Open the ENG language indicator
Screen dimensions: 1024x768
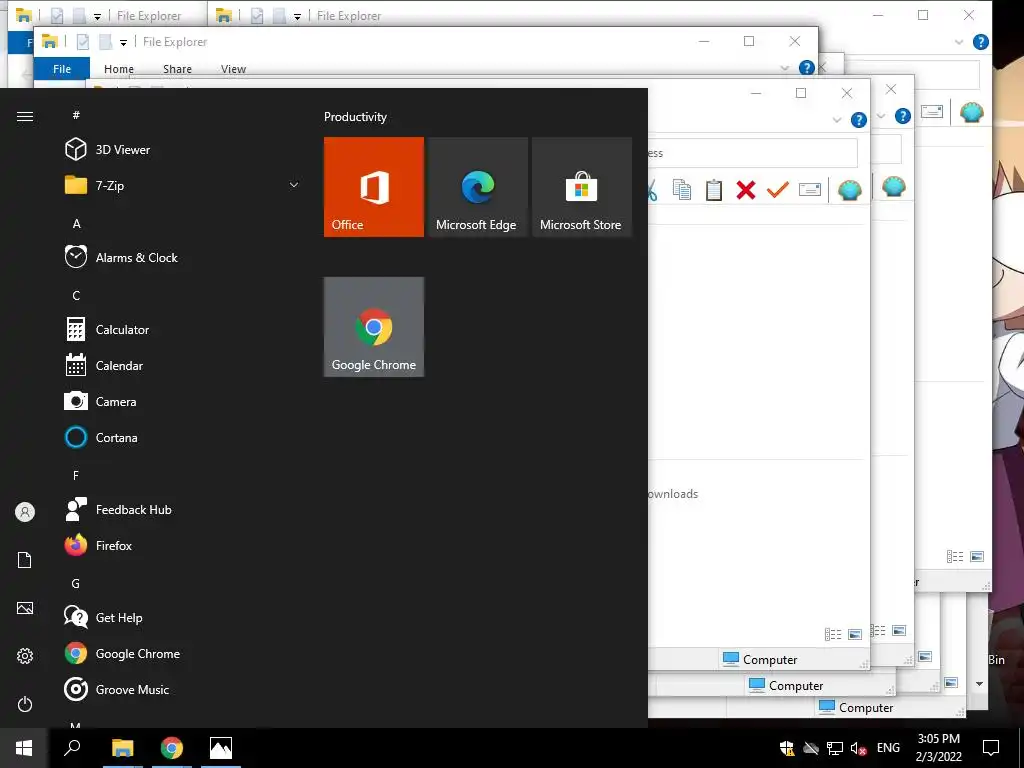(x=888, y=748)
